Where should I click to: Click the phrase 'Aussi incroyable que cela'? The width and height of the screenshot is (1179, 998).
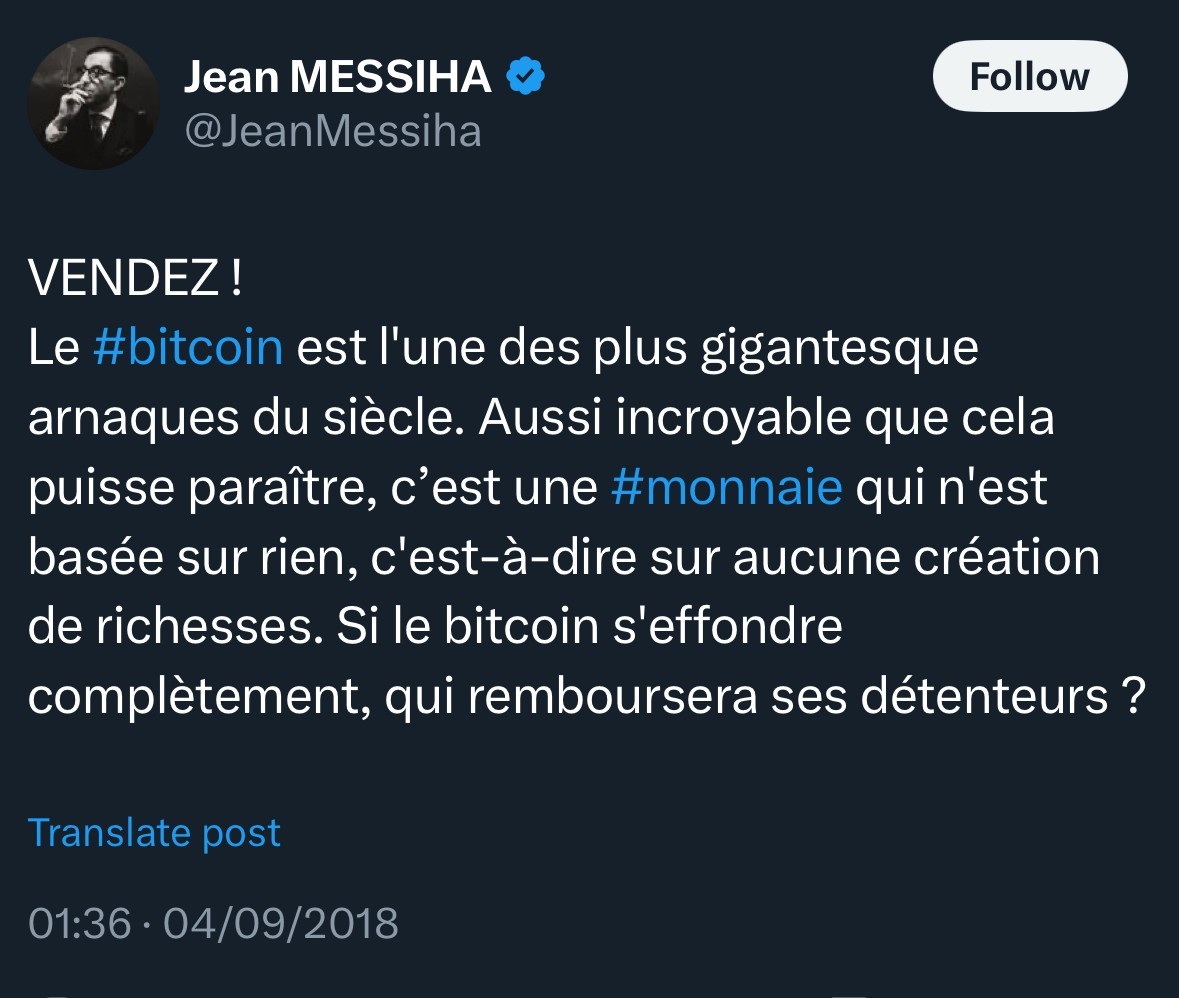pos(766,418)
